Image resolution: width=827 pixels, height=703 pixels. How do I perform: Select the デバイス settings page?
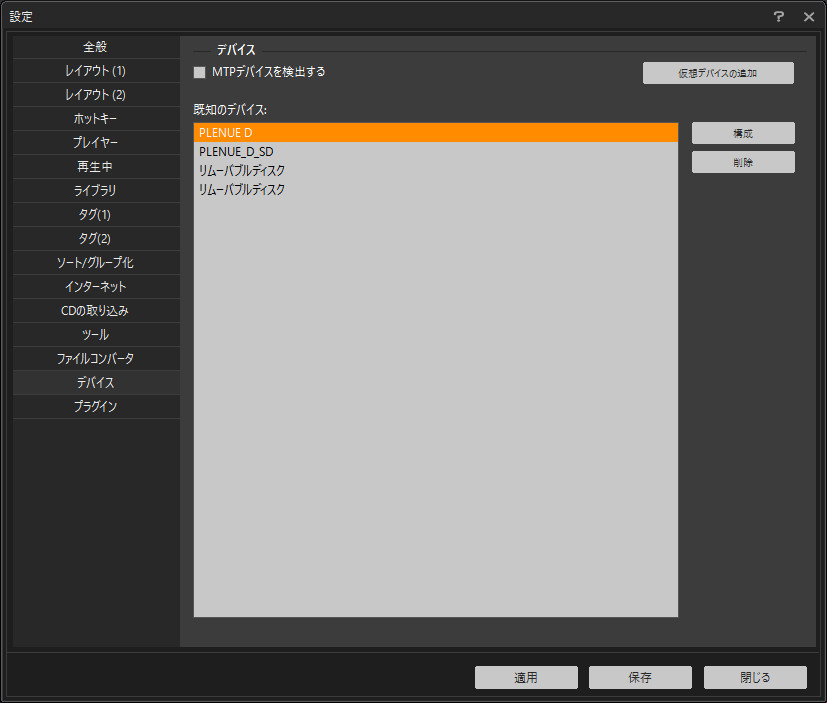point(96,383)
